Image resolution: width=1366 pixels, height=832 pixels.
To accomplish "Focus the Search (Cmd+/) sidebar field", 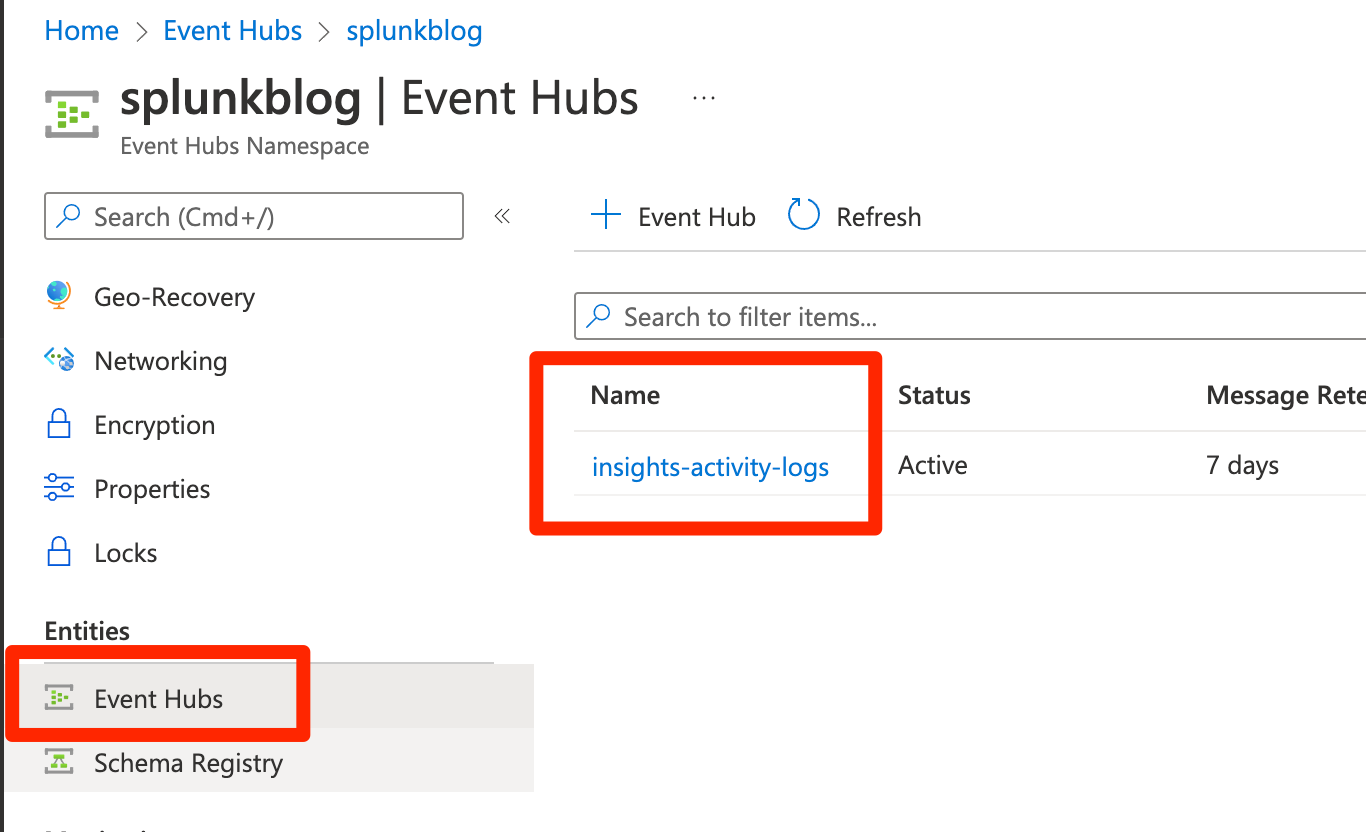I will 254,216.
